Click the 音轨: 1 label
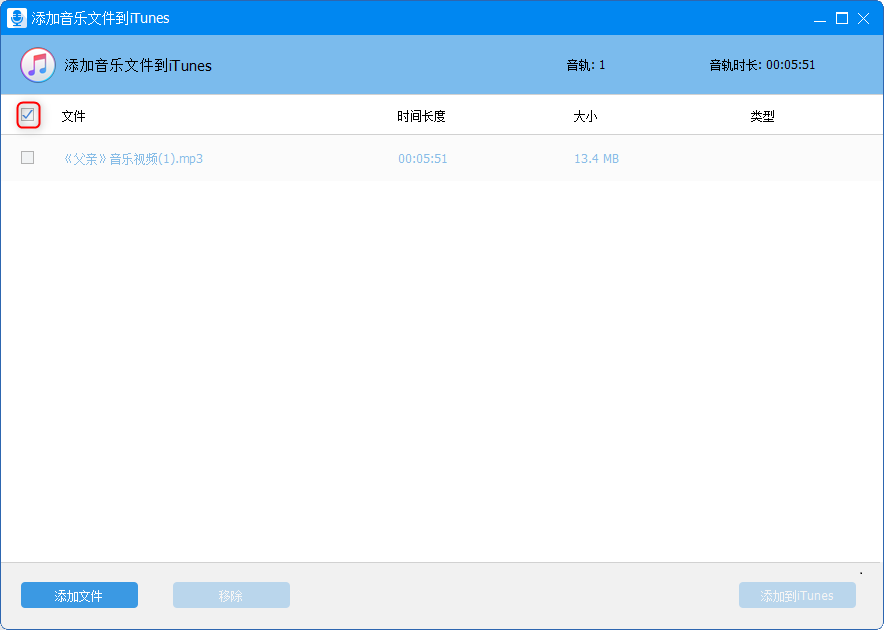This screenshot has height=630, width=884. coord(586,65)
